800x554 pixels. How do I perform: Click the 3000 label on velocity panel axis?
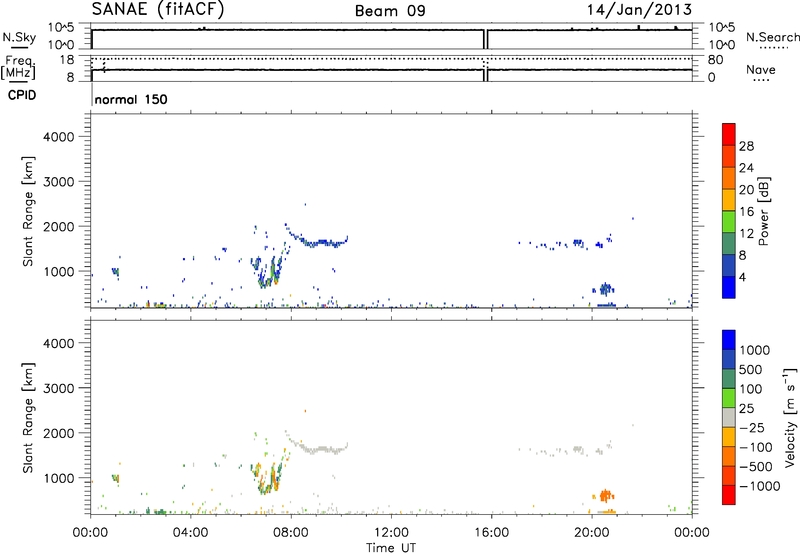[59, 388]
